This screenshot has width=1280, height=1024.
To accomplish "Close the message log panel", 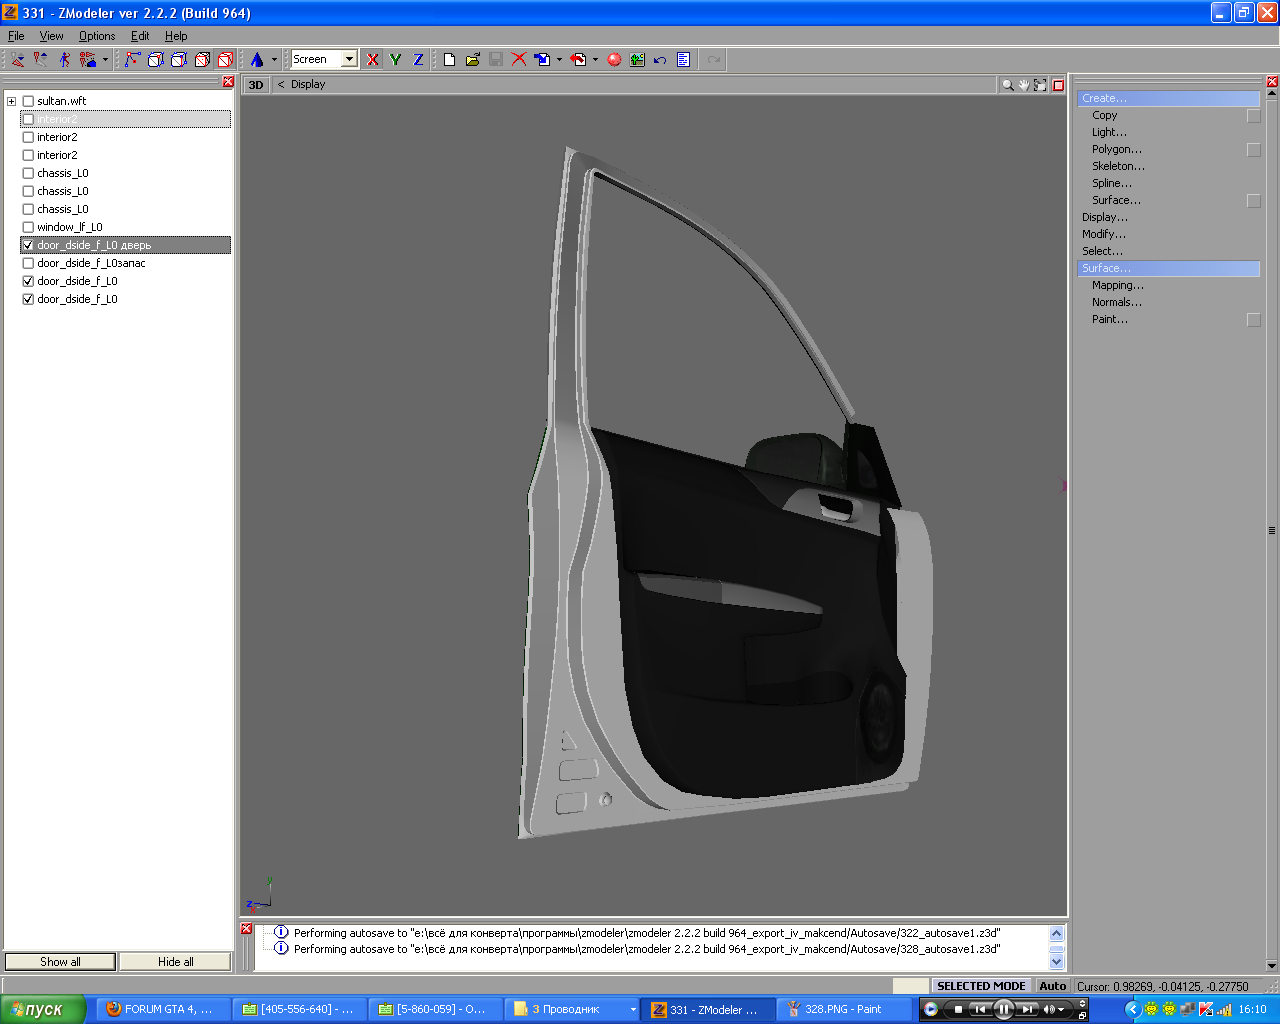I will 247,929.
